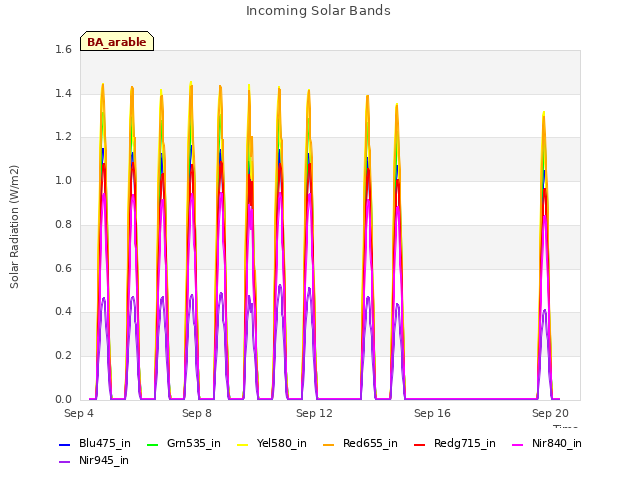
Task: Toggle the Redg715_in legend entry
Action: 455,443
